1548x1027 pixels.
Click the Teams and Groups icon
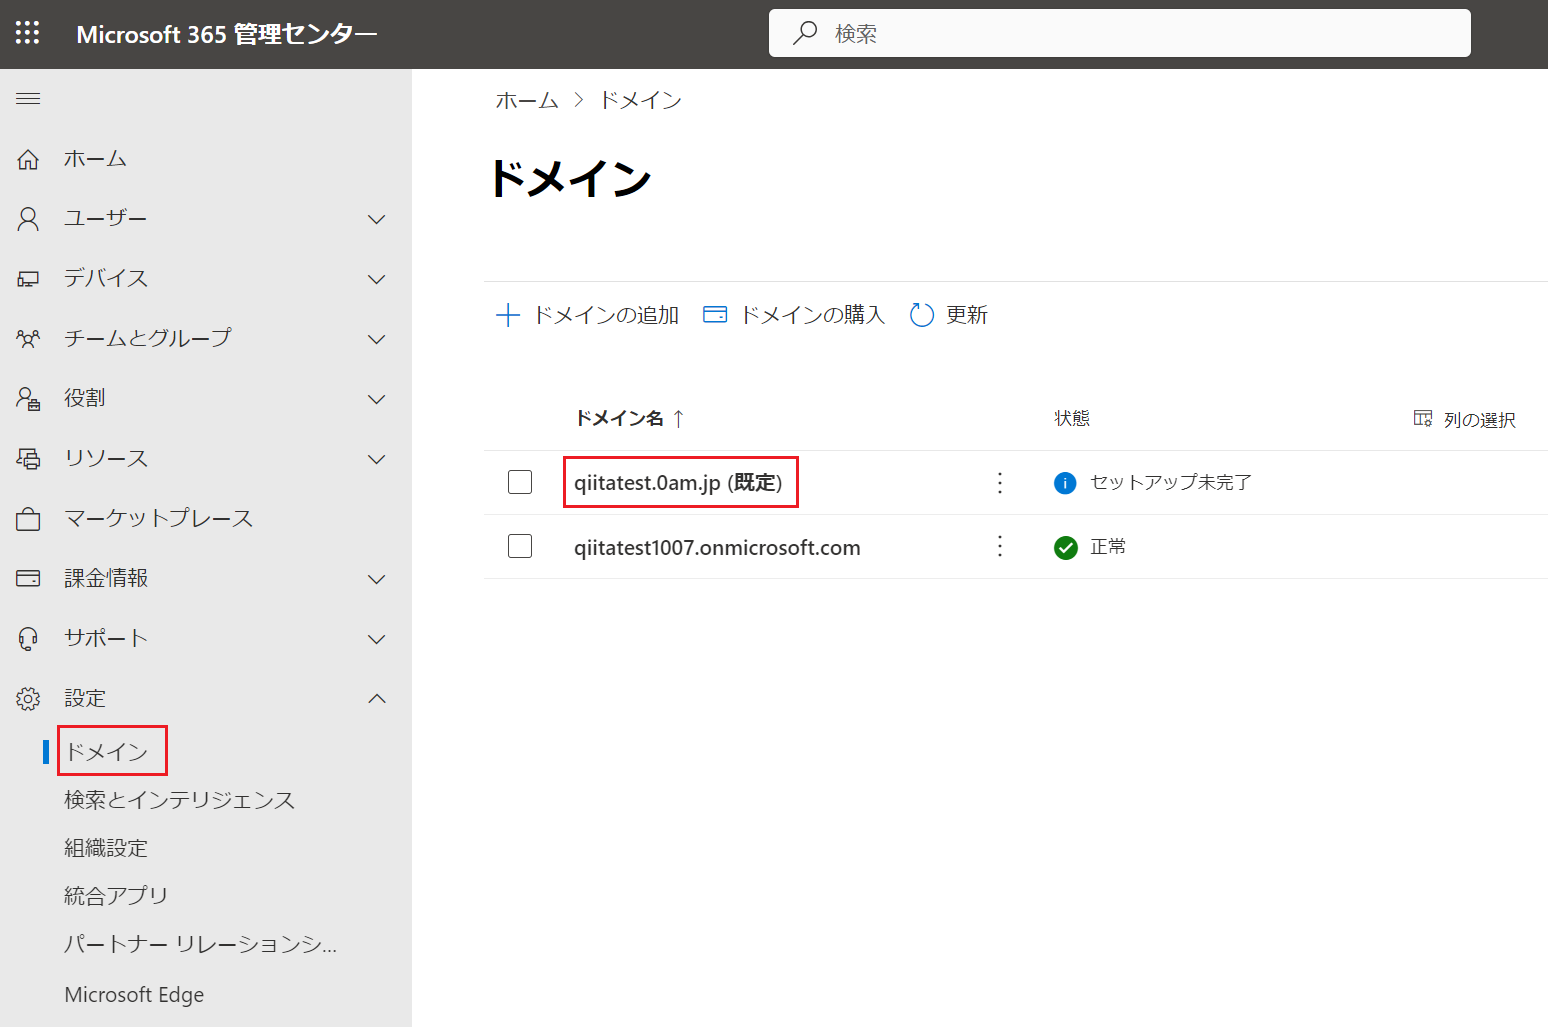click(28, 339)
